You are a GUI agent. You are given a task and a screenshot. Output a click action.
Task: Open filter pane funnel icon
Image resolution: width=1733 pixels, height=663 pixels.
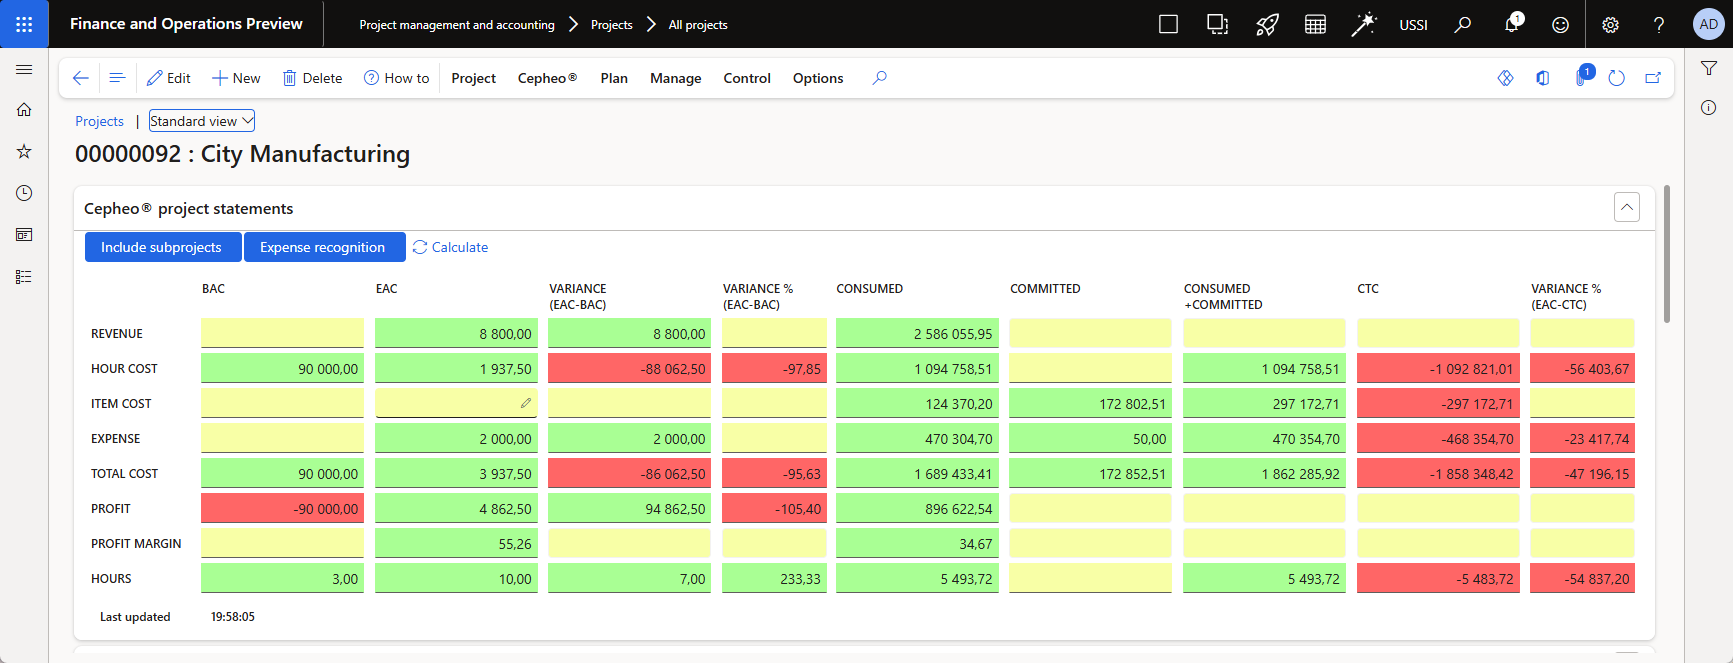pos(1709,69)
